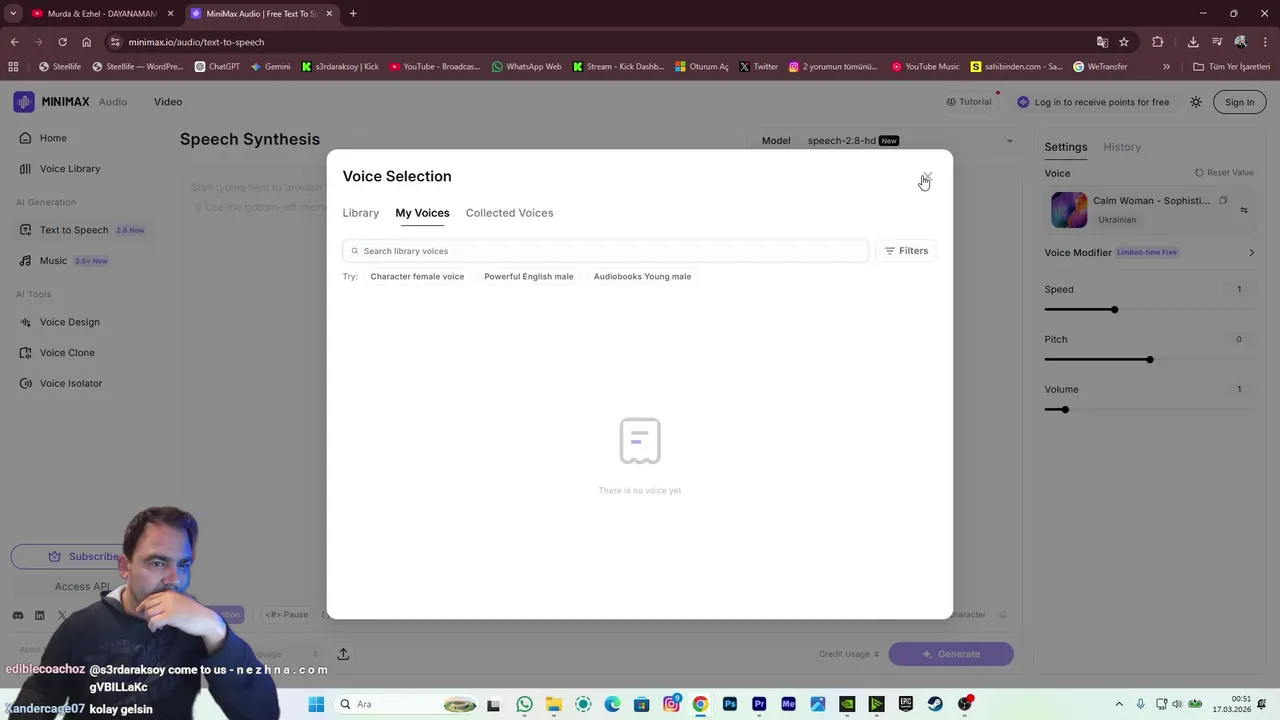
Task: Insert a Pause marker
Action: tap(287, 615)
